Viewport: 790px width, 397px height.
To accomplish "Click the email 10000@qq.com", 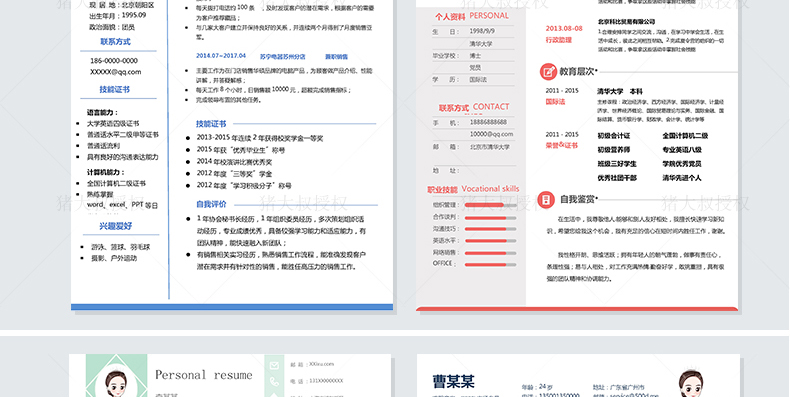I will [x=491, y=135].
